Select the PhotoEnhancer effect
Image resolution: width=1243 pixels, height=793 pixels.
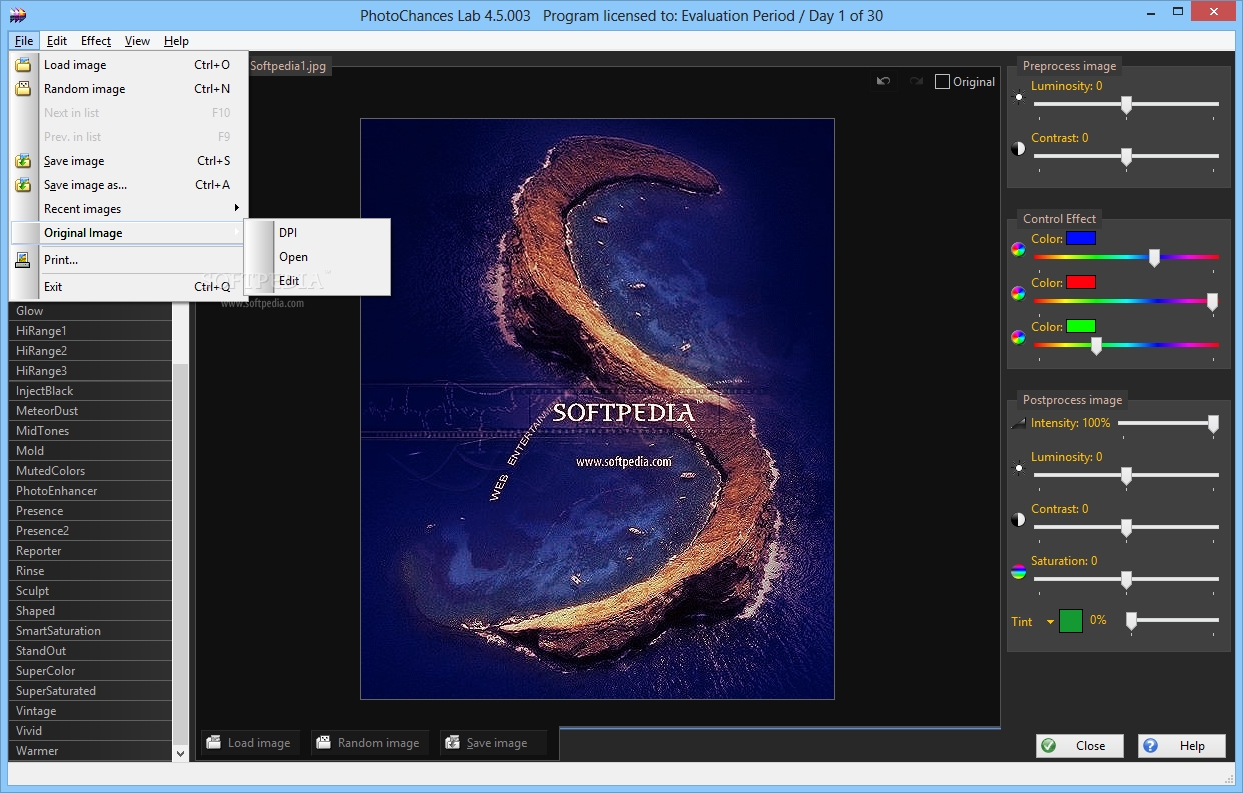pyautogui.click(x=90, y=491)
